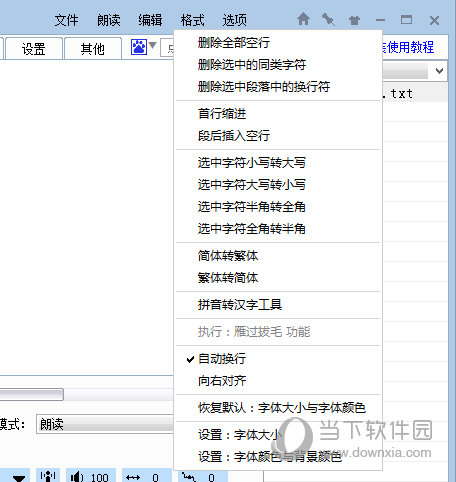Open the 朗读 mode combo box
The width and height of the screenshot is (456, 482).
[x=105, y=424]
